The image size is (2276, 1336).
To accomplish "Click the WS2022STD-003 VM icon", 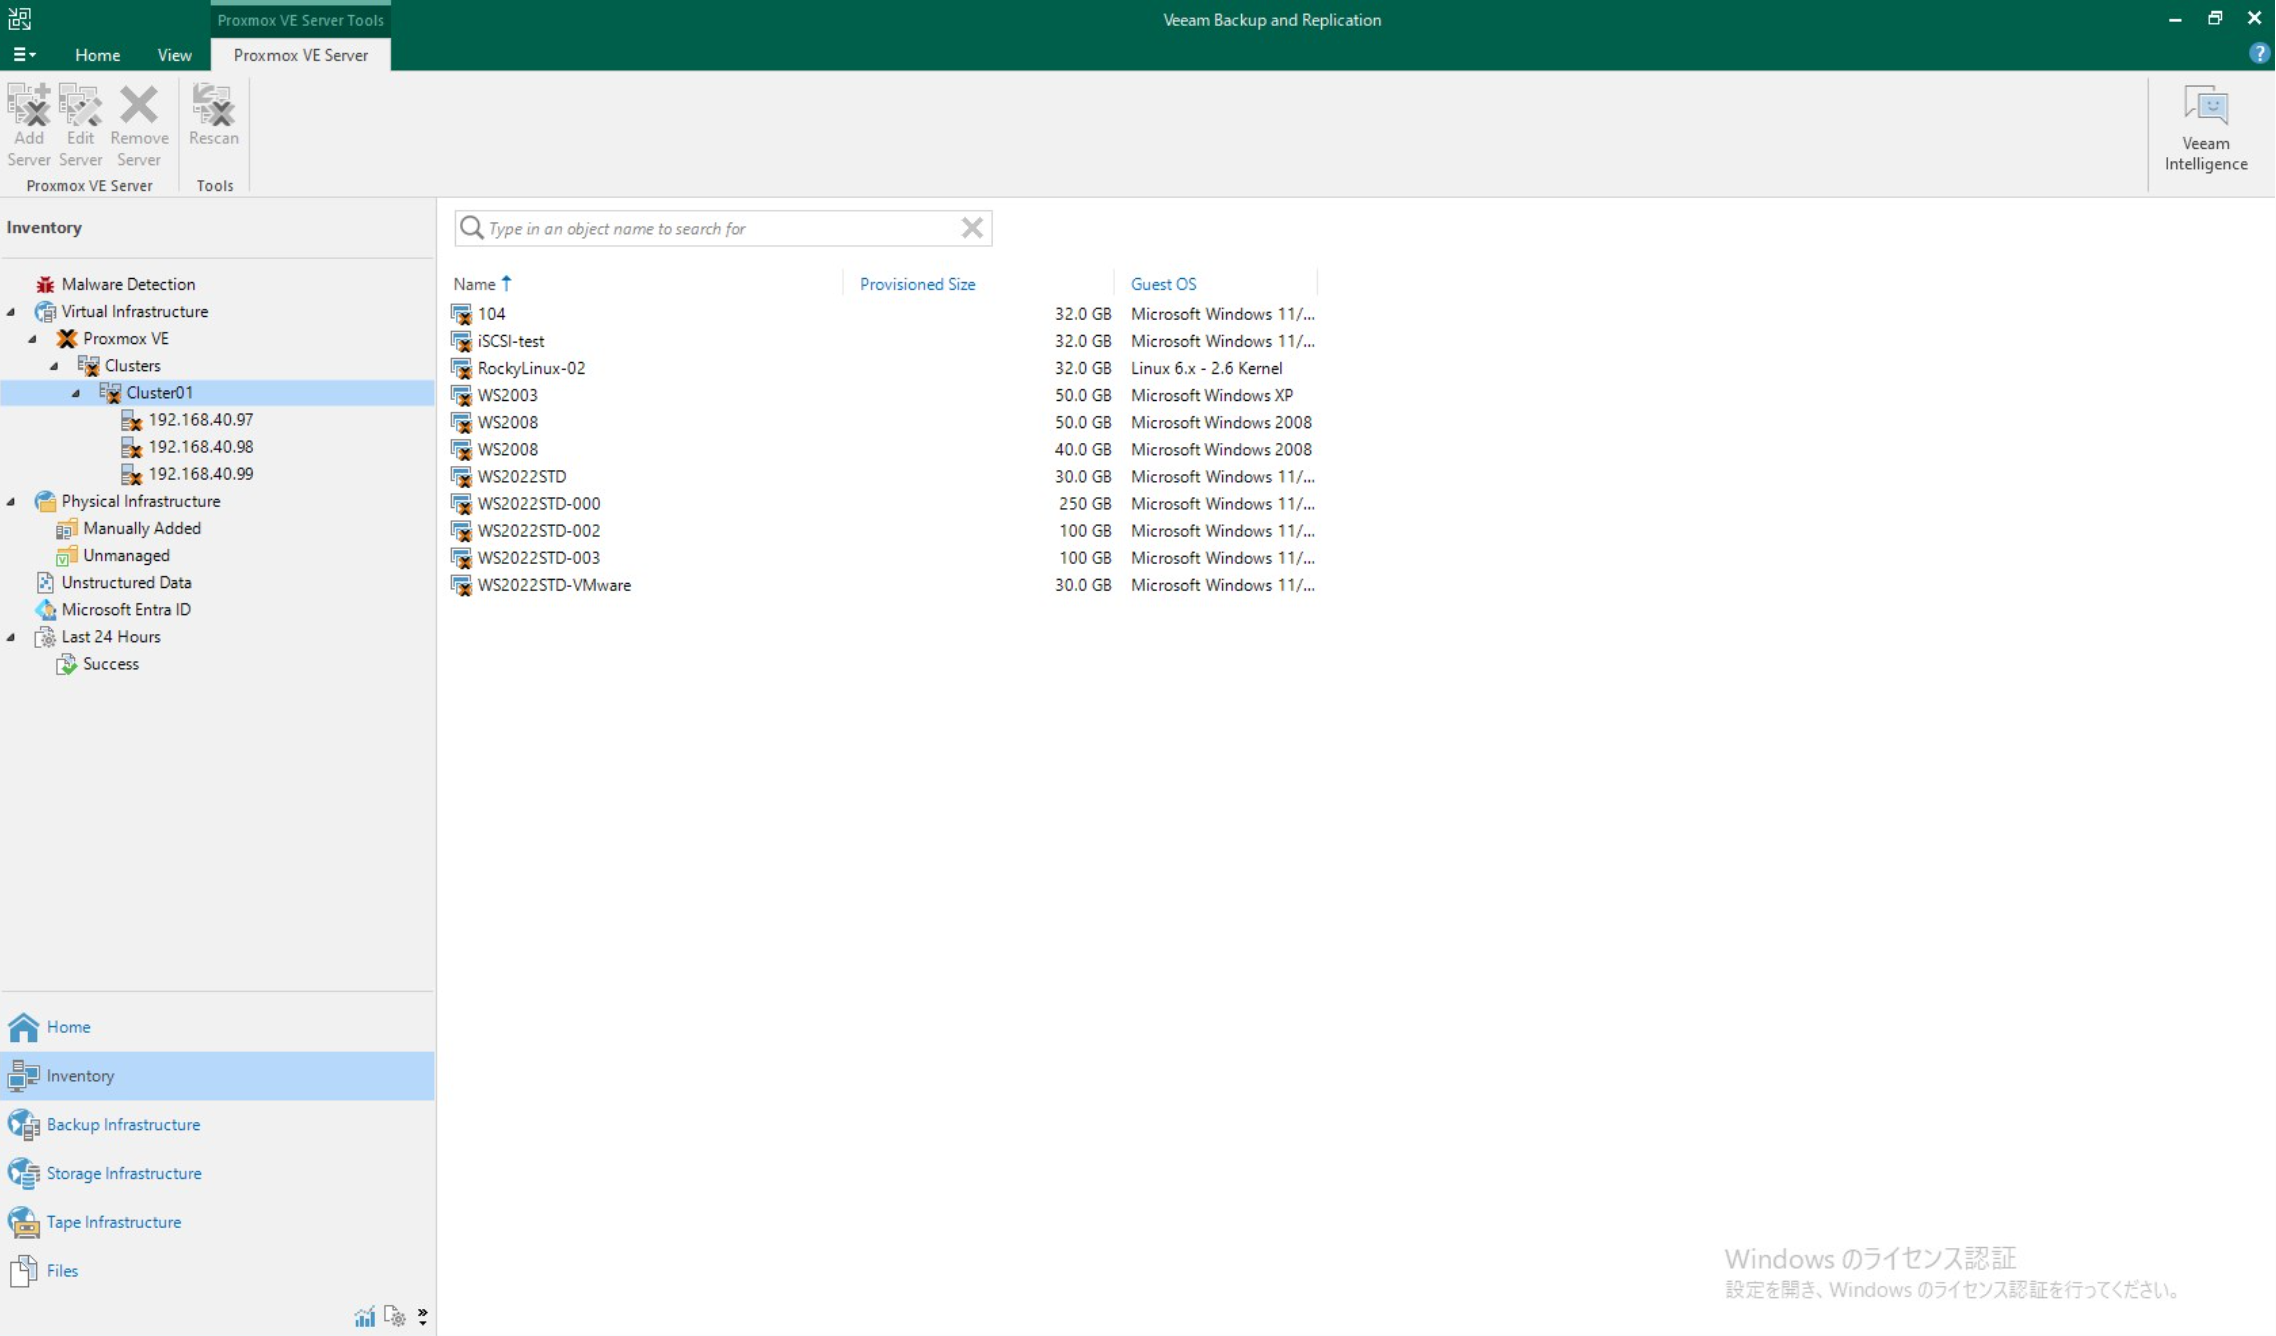I will coord(461,558).
